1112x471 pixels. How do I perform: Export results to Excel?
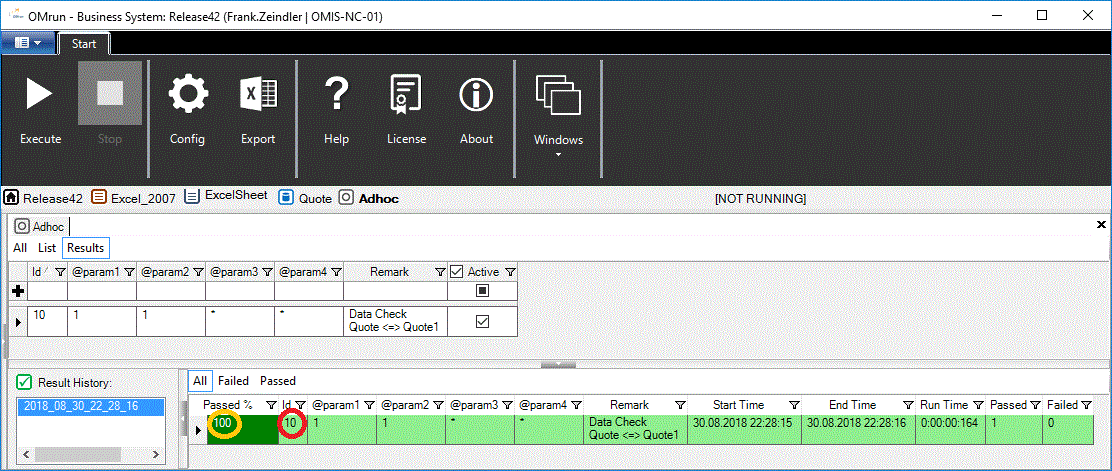(x=258, y=94)
